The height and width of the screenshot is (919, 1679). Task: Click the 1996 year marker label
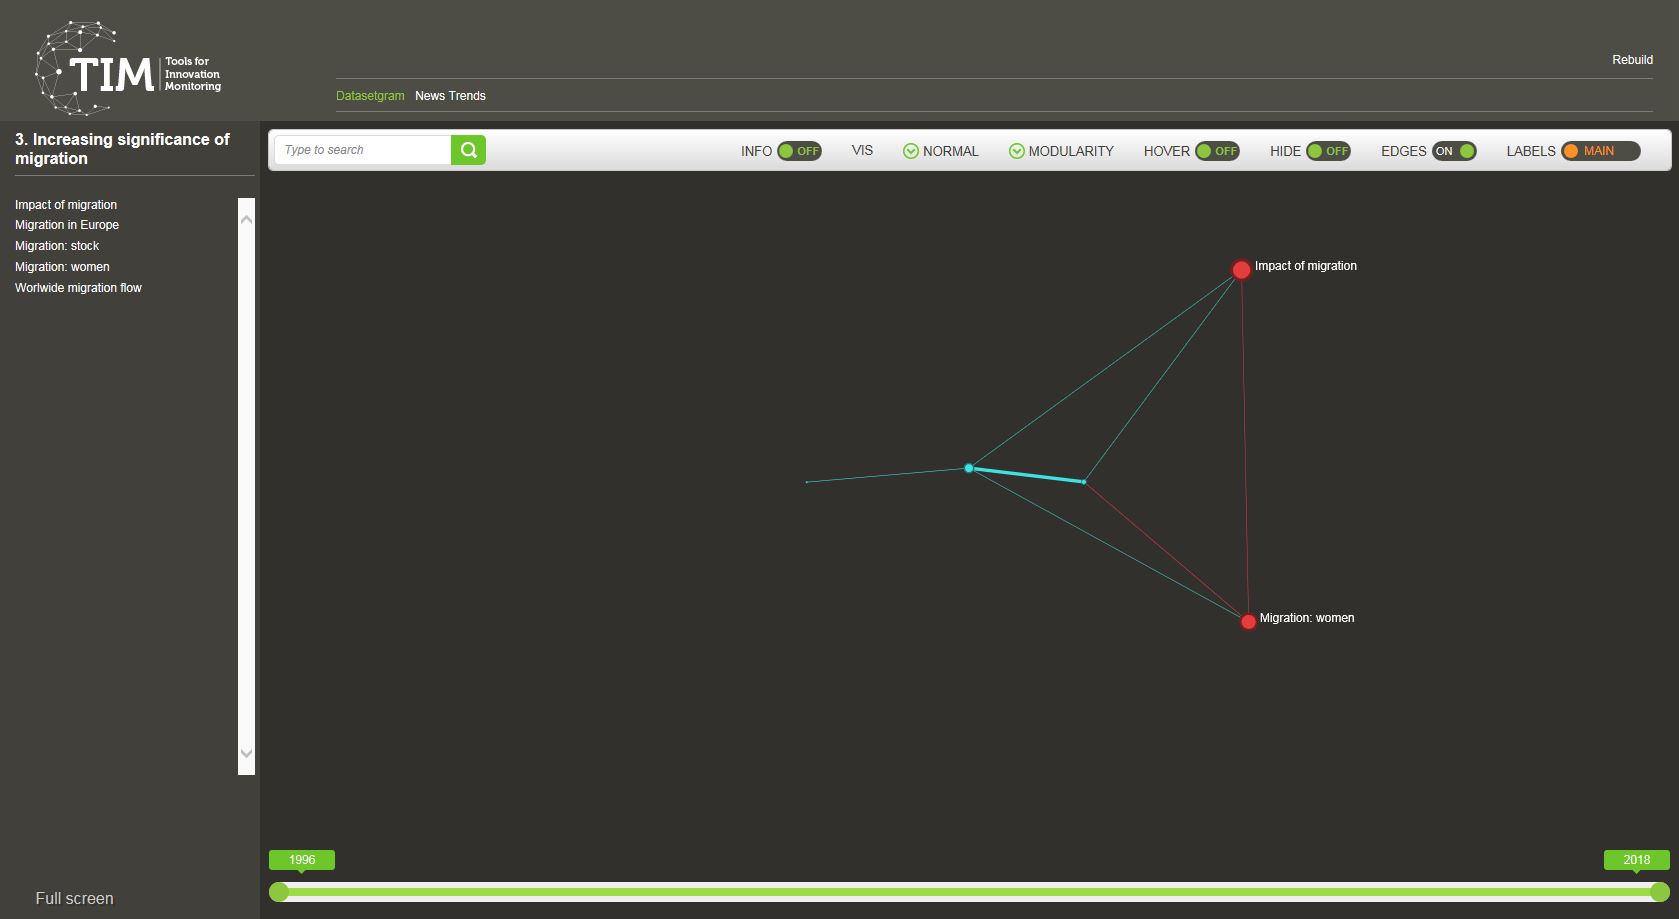tap(302, 860)
